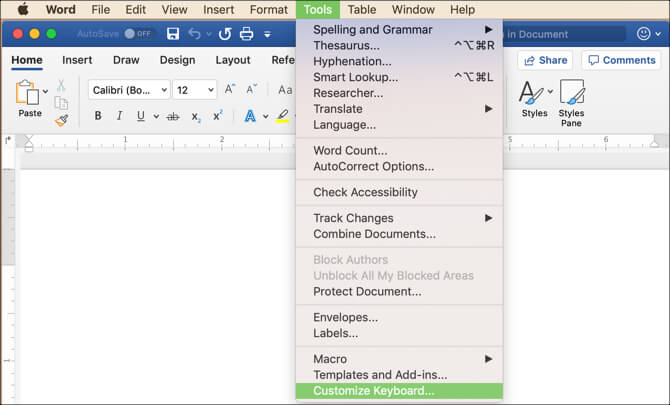Select Customize Keyboard menu item
This screenshot has width=670, height=405.
[399, 391]
